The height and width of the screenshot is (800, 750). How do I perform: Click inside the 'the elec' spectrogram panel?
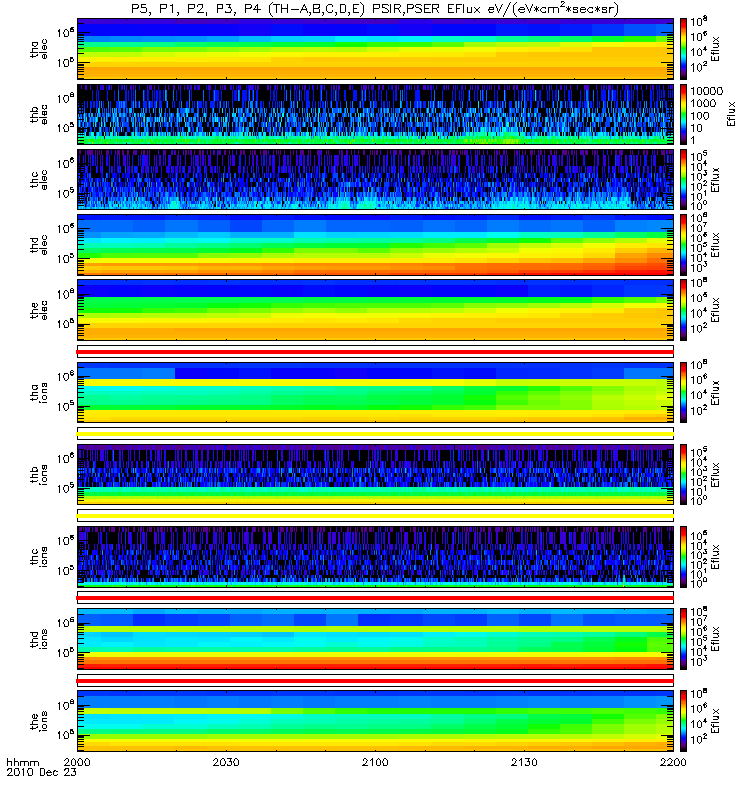coord(376,310)
